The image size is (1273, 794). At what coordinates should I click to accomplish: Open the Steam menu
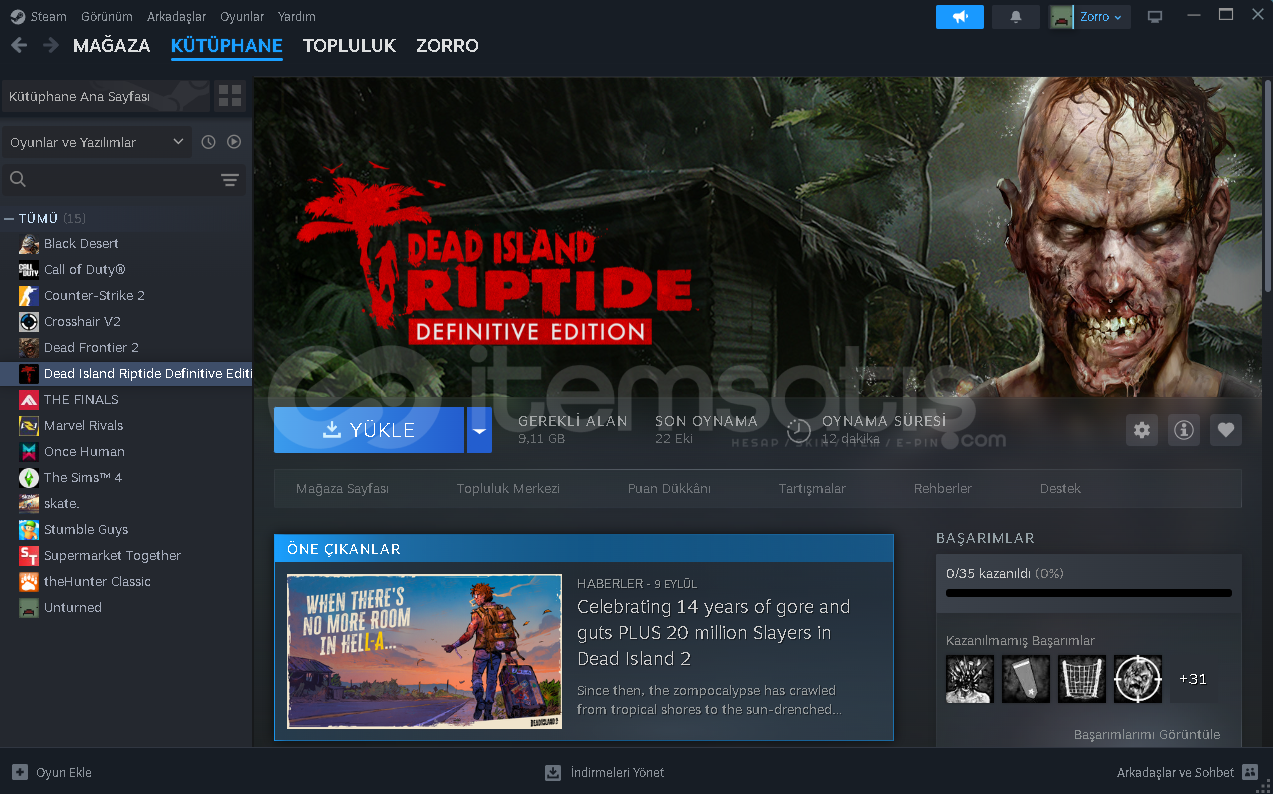click(49, 17)
